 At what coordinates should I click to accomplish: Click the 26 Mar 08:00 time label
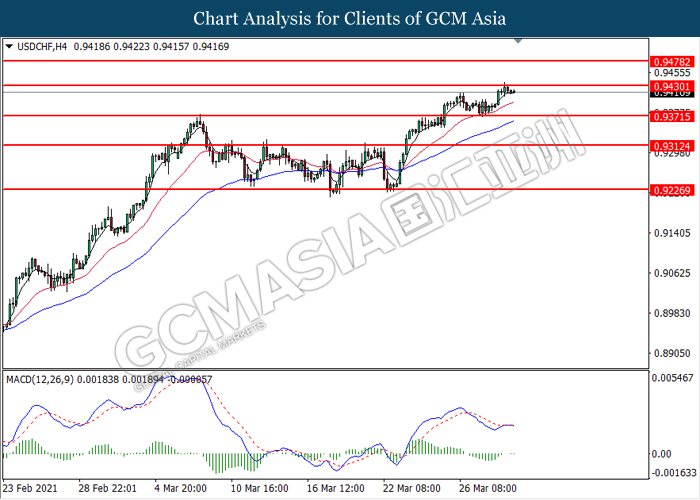[x=488, y=488]
